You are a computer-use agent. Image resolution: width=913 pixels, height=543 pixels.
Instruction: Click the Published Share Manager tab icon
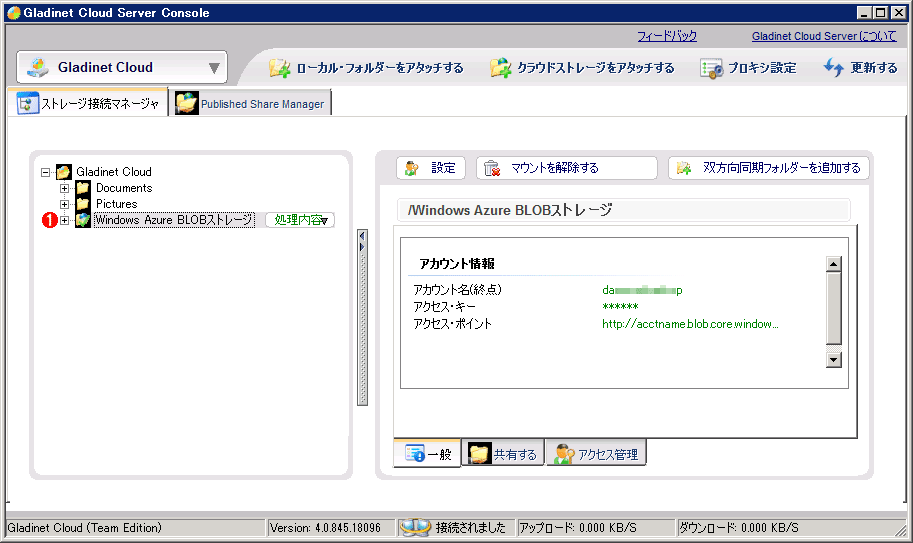click(186, 104)
